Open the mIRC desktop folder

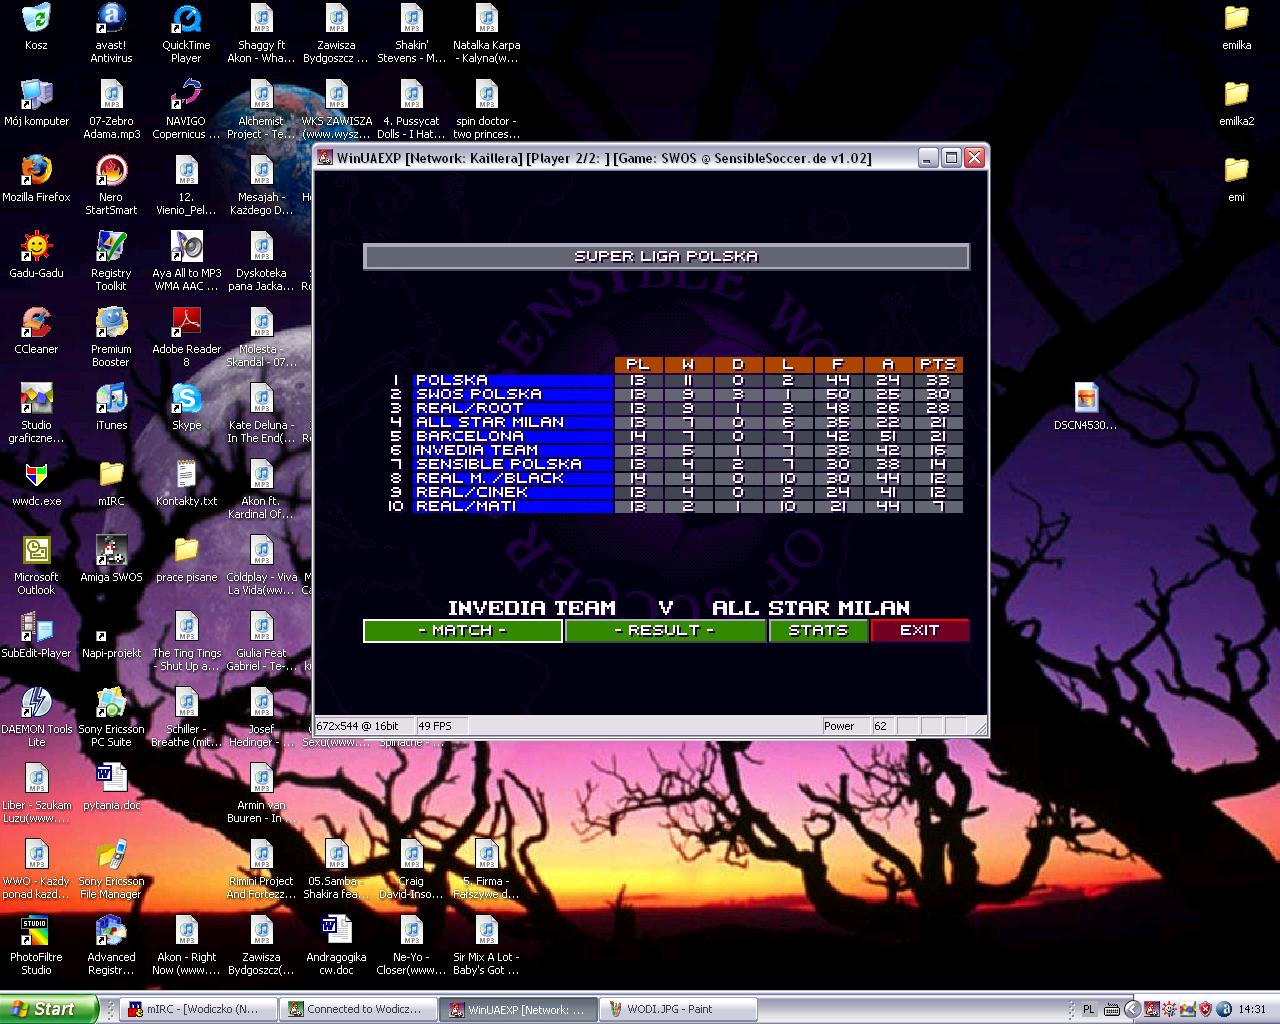click(111, 476)
